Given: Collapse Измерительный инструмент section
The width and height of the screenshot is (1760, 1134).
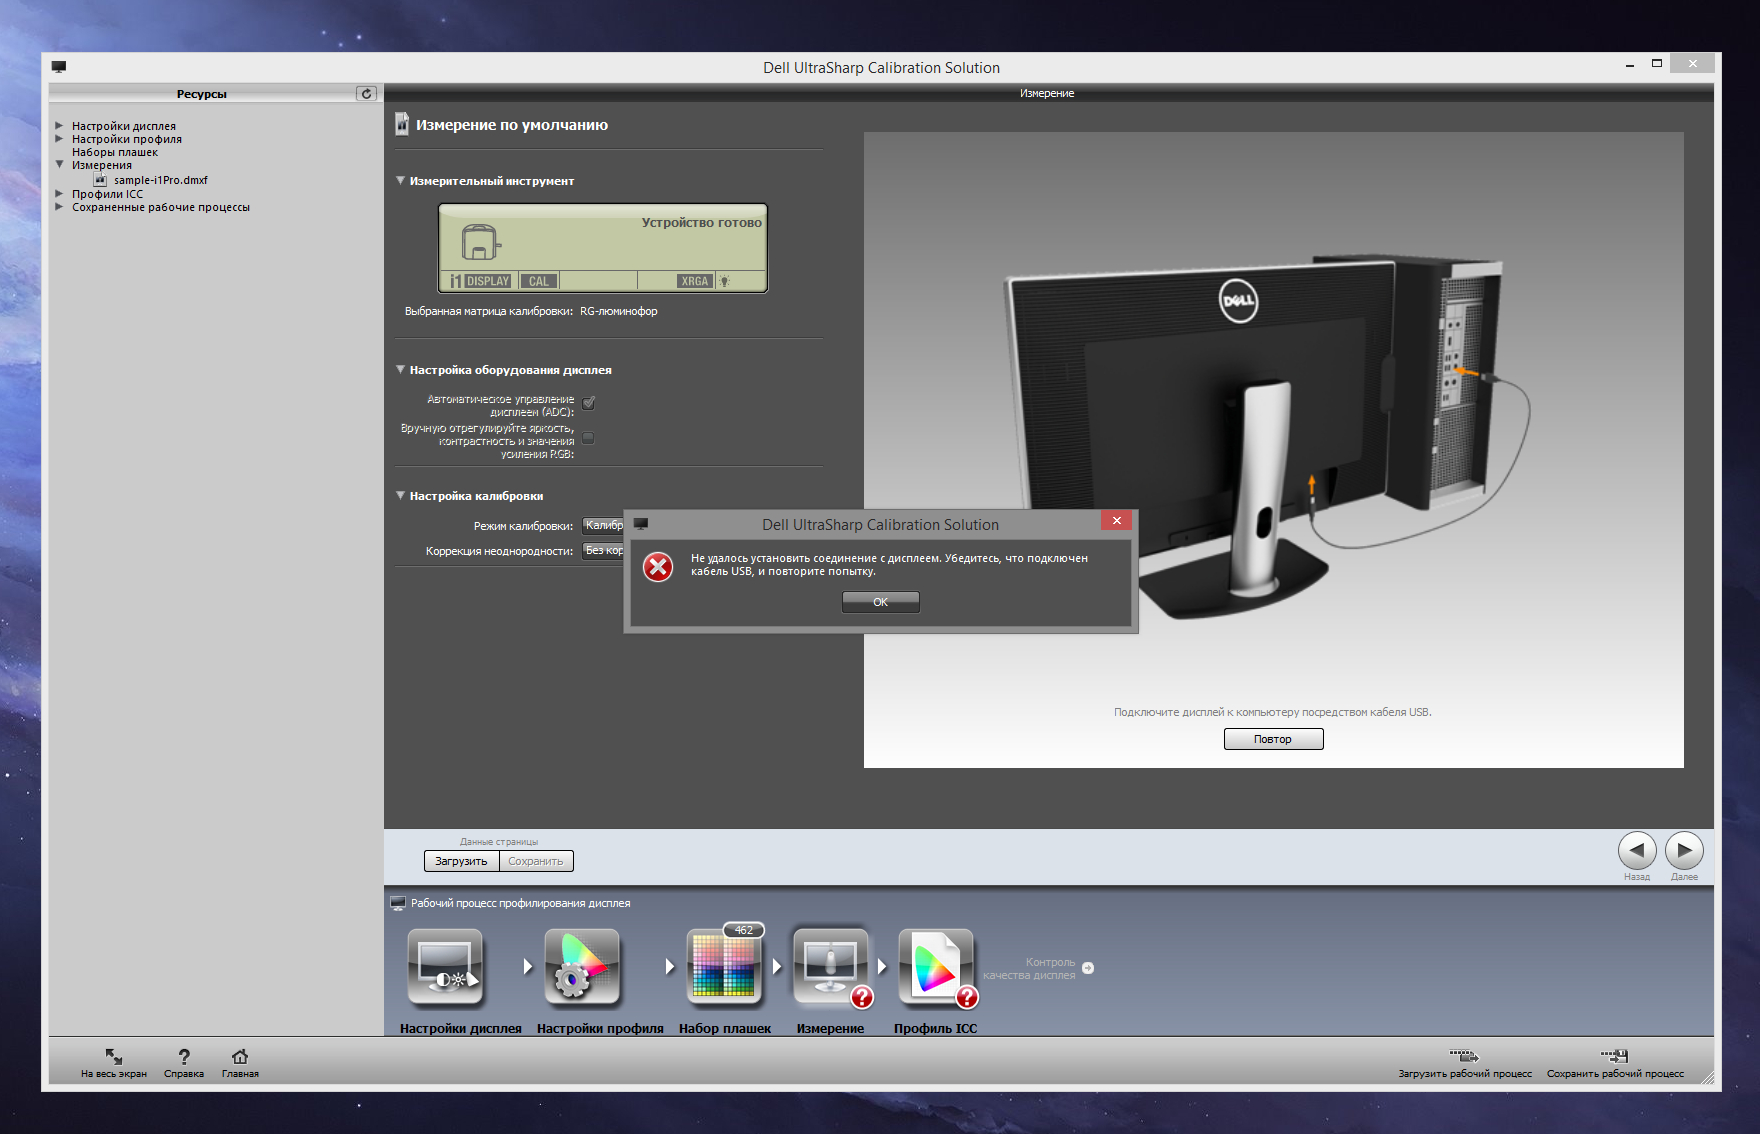Looking at the screenshot, I should tap(401, 180).
